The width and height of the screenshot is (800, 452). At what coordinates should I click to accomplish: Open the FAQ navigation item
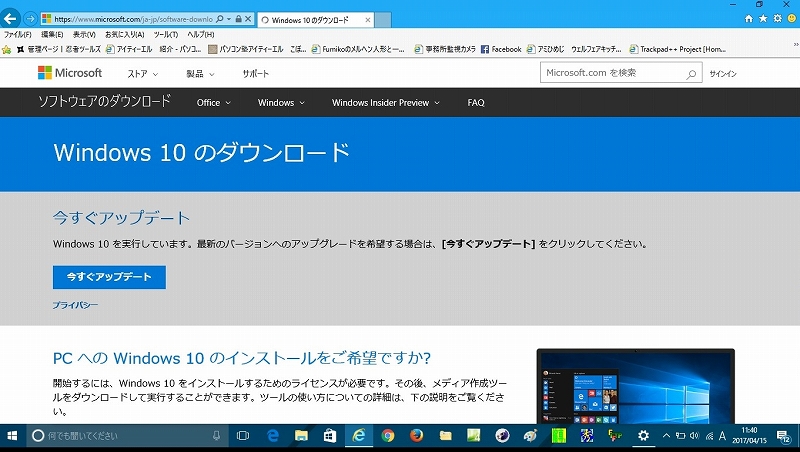(x=476, y=103)
